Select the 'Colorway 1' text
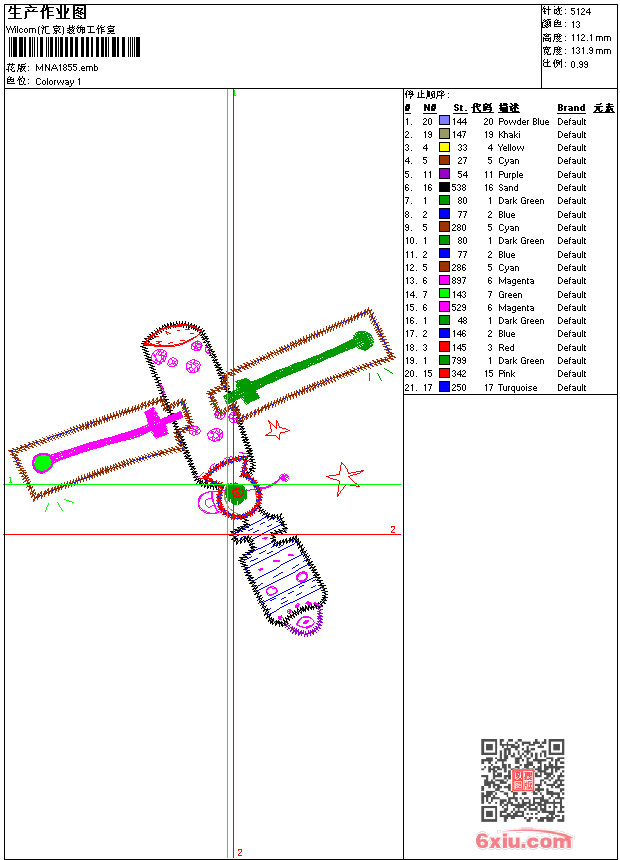Viewport: 620px width, 860px height. point(58,82)
